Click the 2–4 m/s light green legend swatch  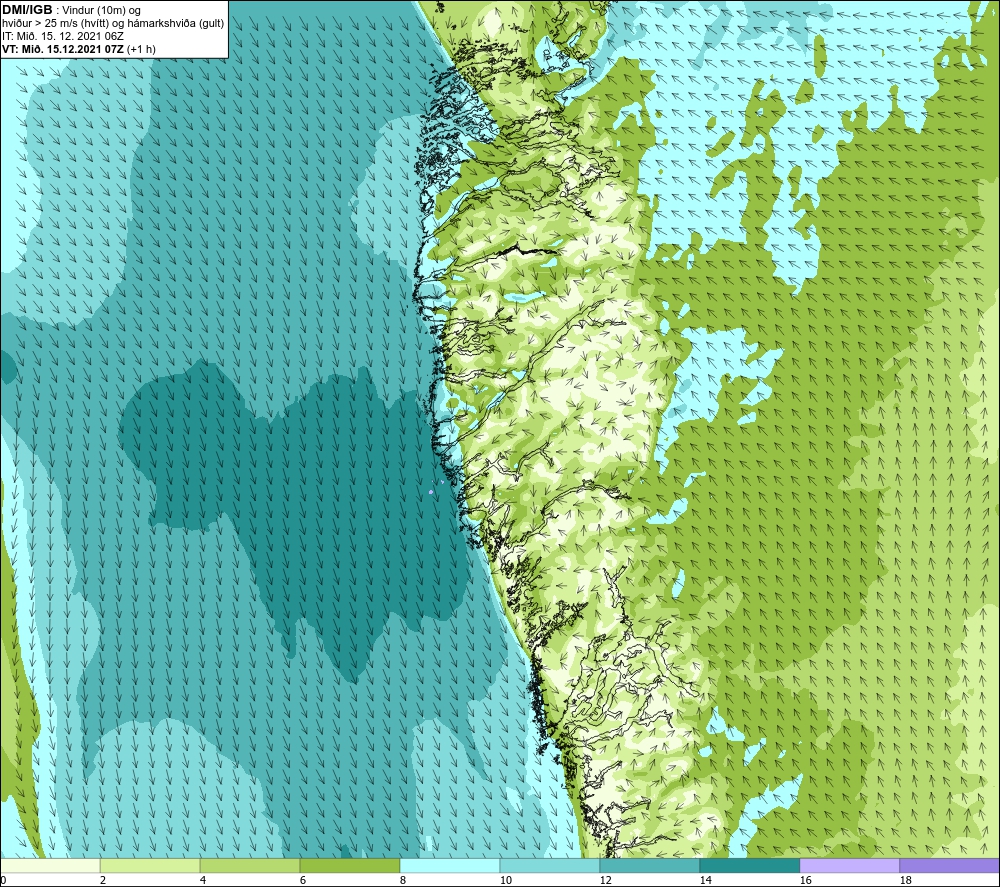pos(150,866)
